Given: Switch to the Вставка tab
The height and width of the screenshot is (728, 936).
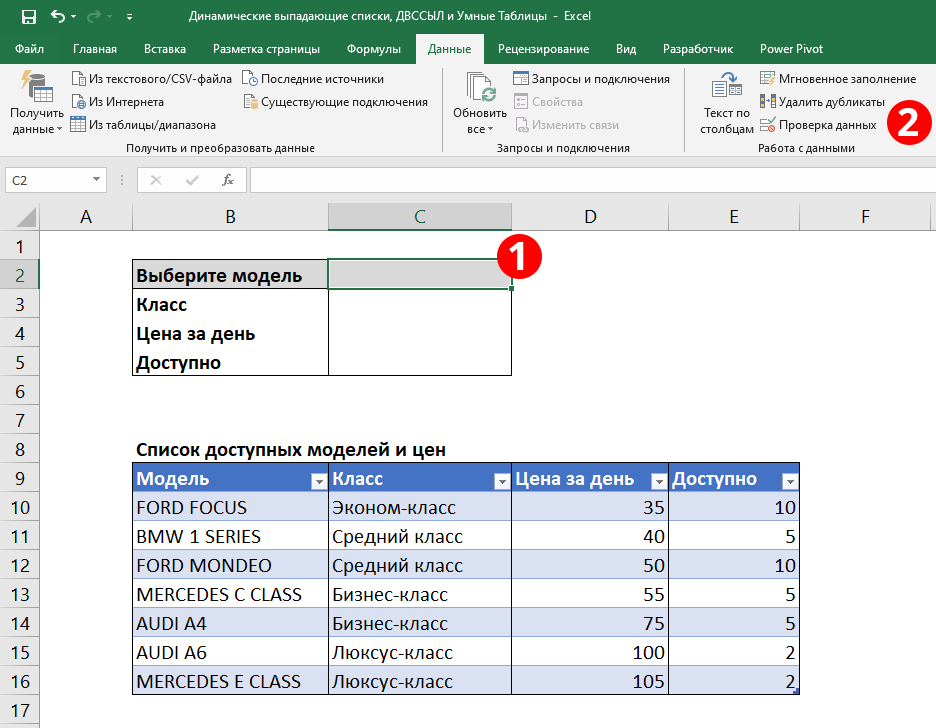Looking at the screenshot, I should [x=165, y=49].
